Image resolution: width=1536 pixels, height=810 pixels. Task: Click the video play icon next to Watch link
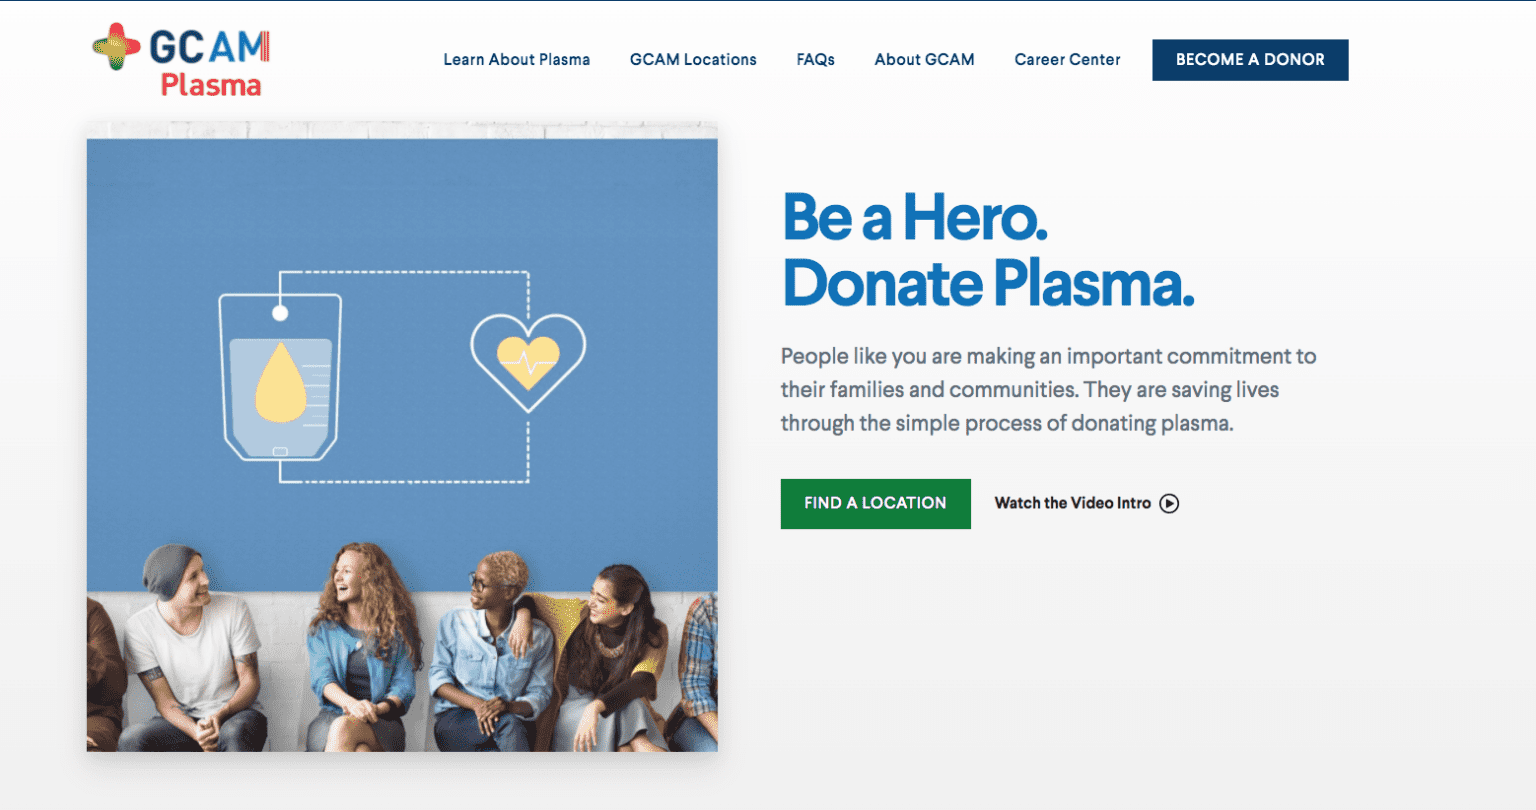(x=1168, y=503)
